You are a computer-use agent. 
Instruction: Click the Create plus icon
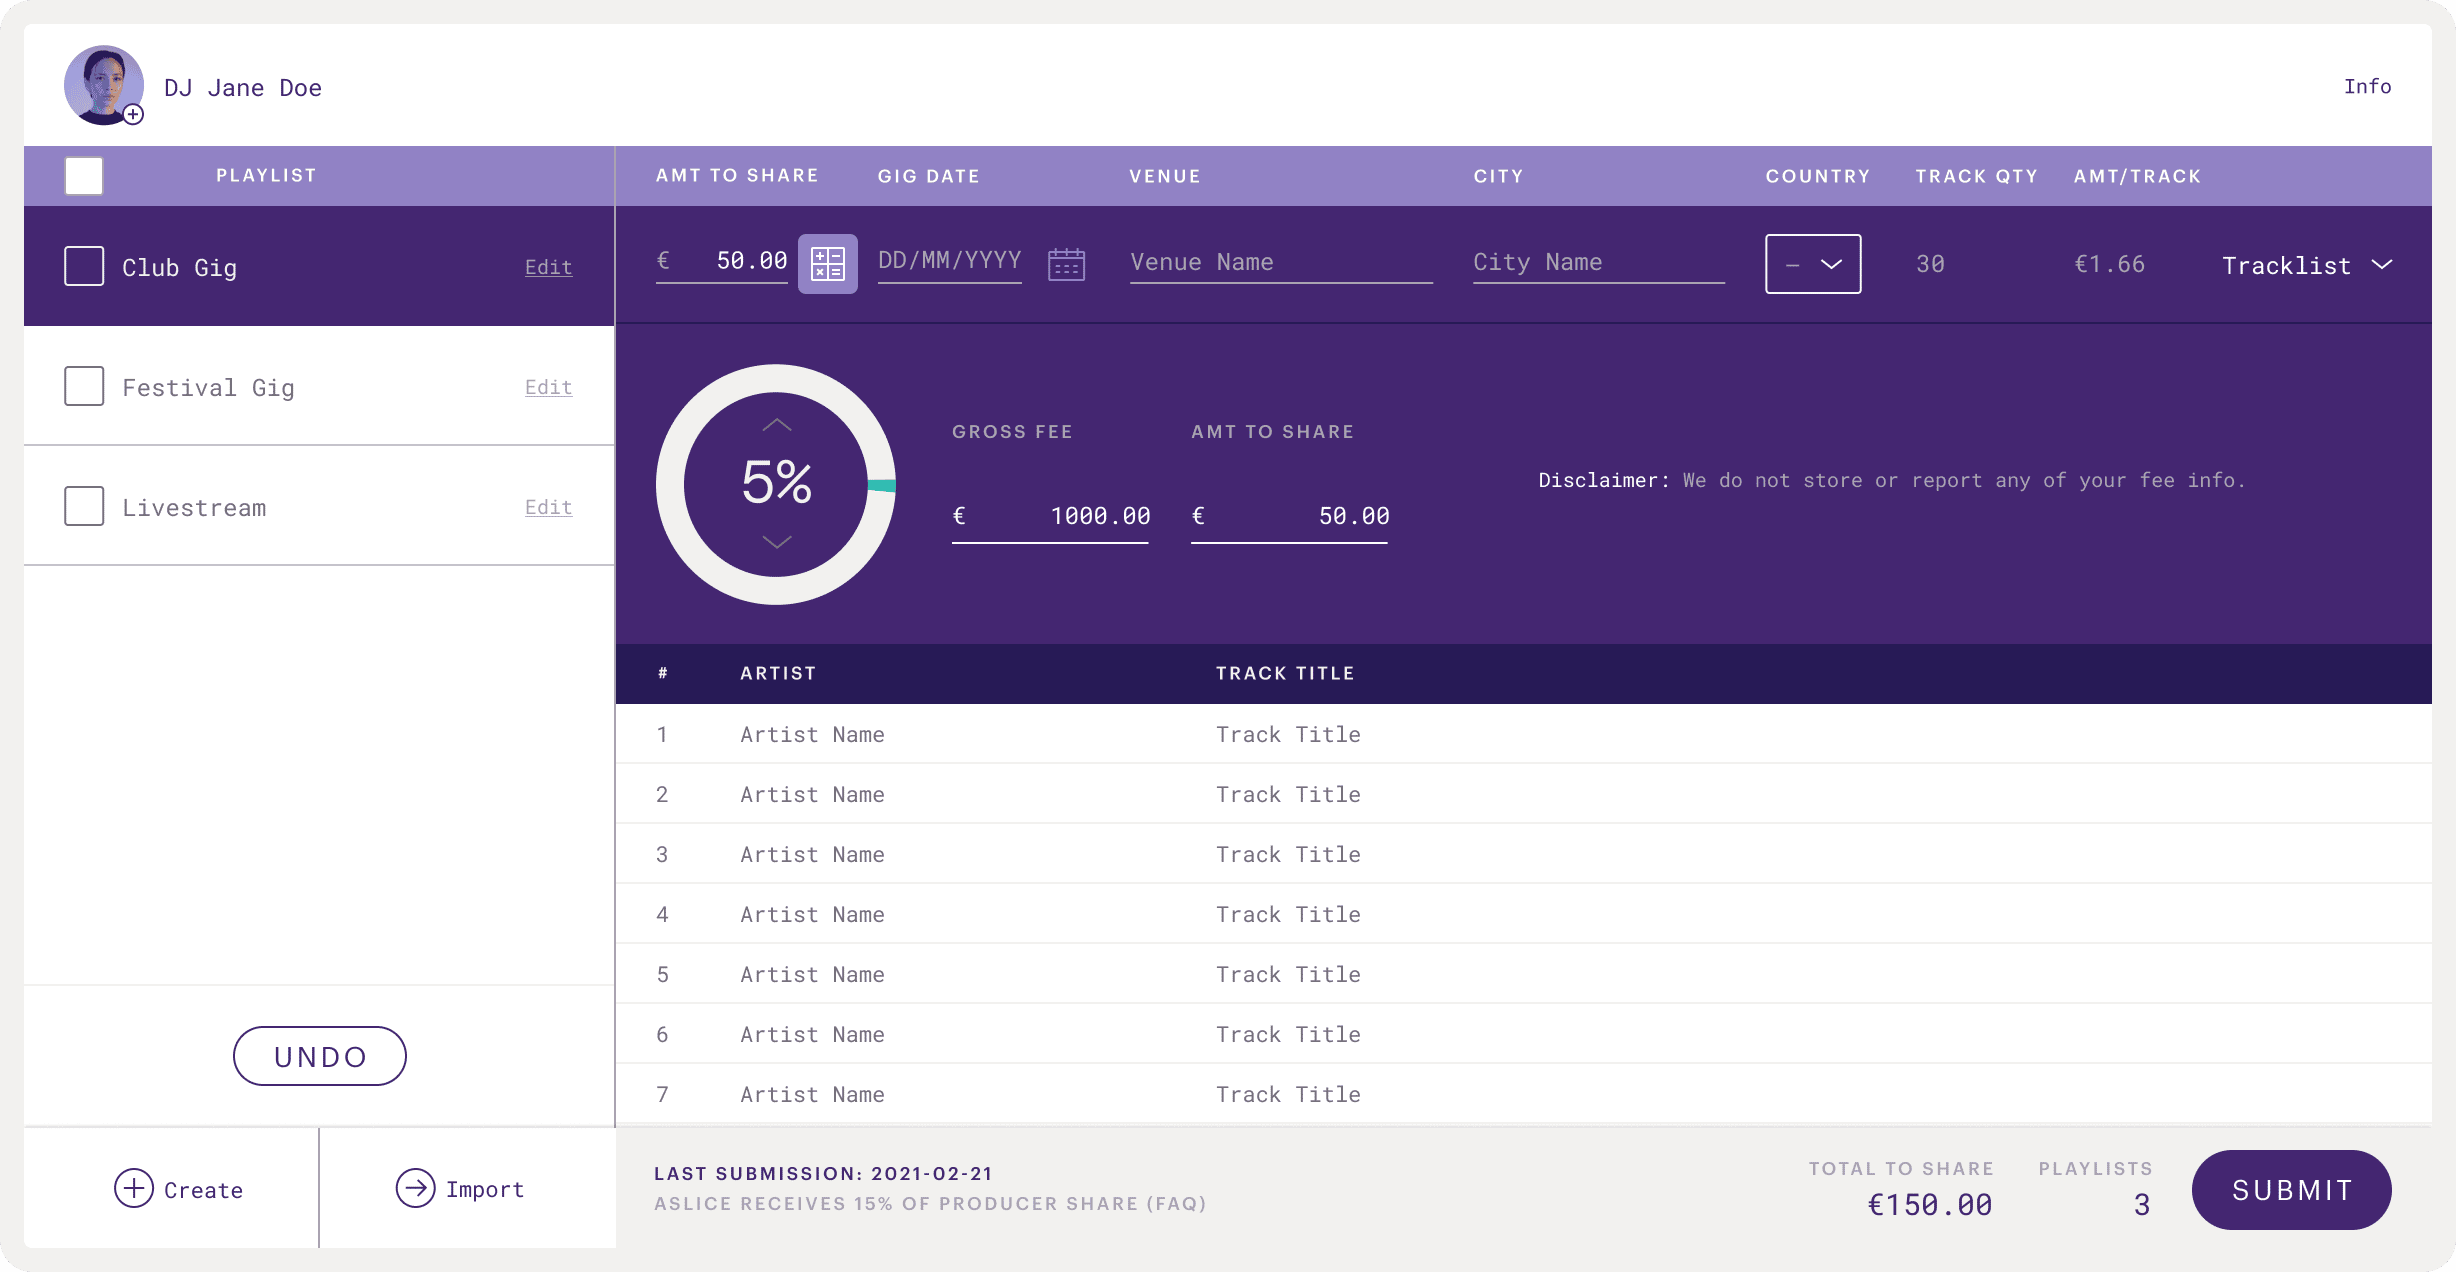133,1189
